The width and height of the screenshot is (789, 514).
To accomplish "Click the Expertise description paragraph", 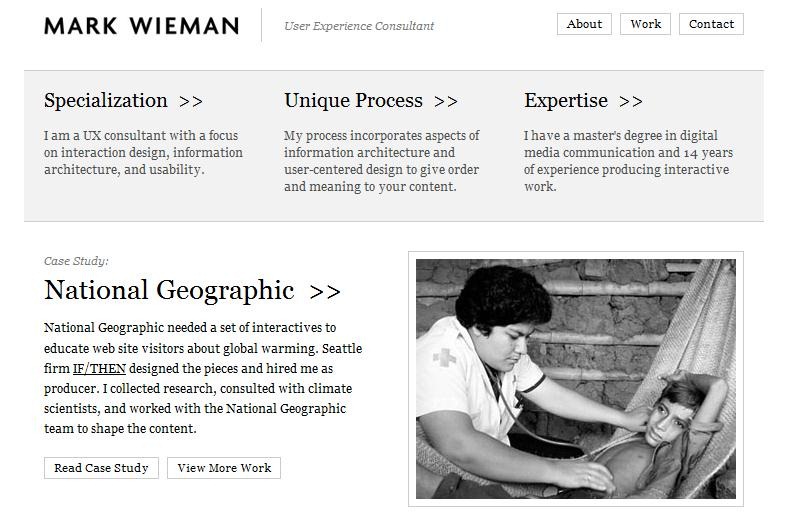I will pos(628,161).
